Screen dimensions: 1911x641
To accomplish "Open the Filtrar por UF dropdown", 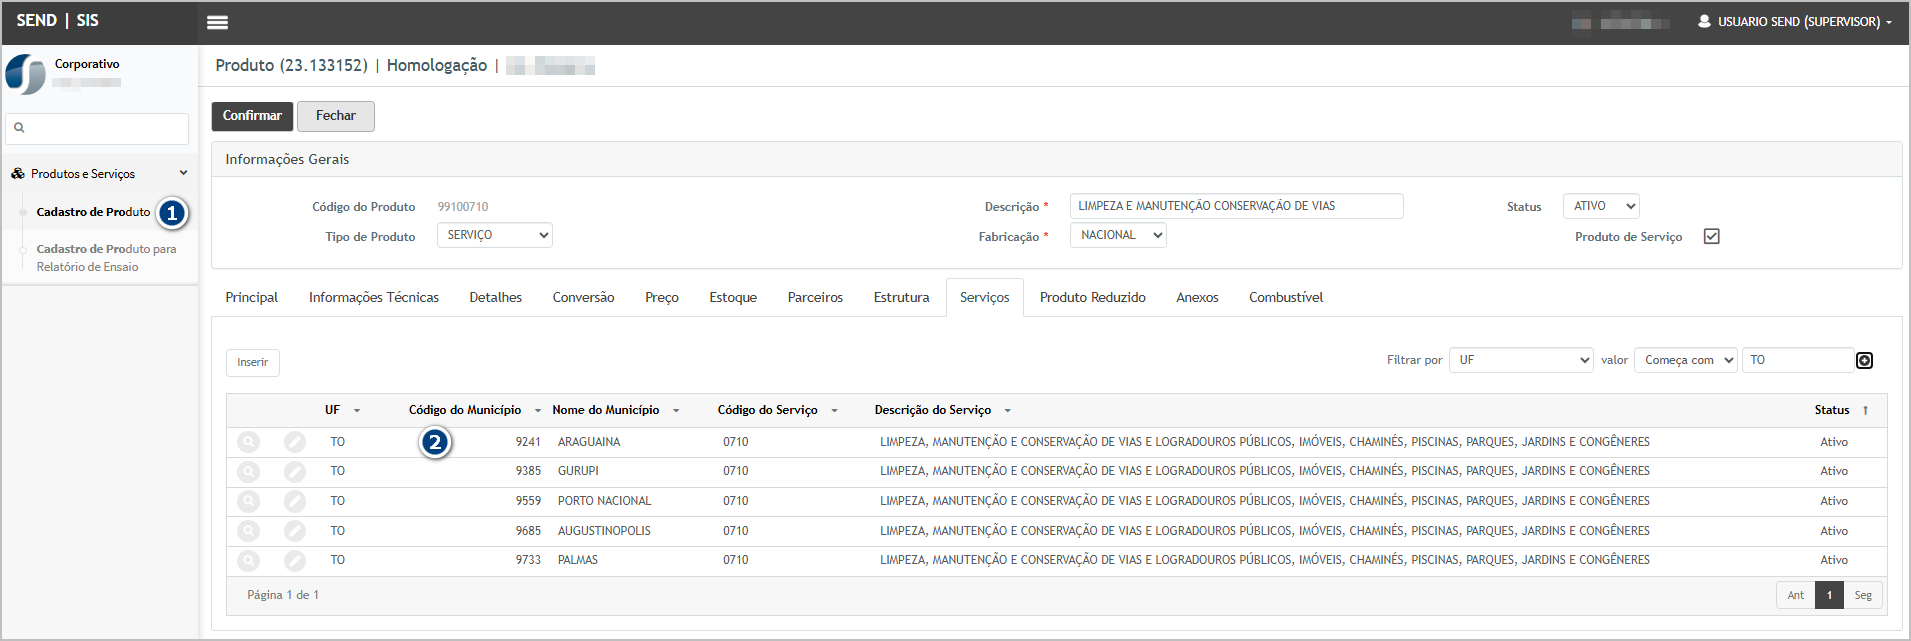I will [1520, 361].
